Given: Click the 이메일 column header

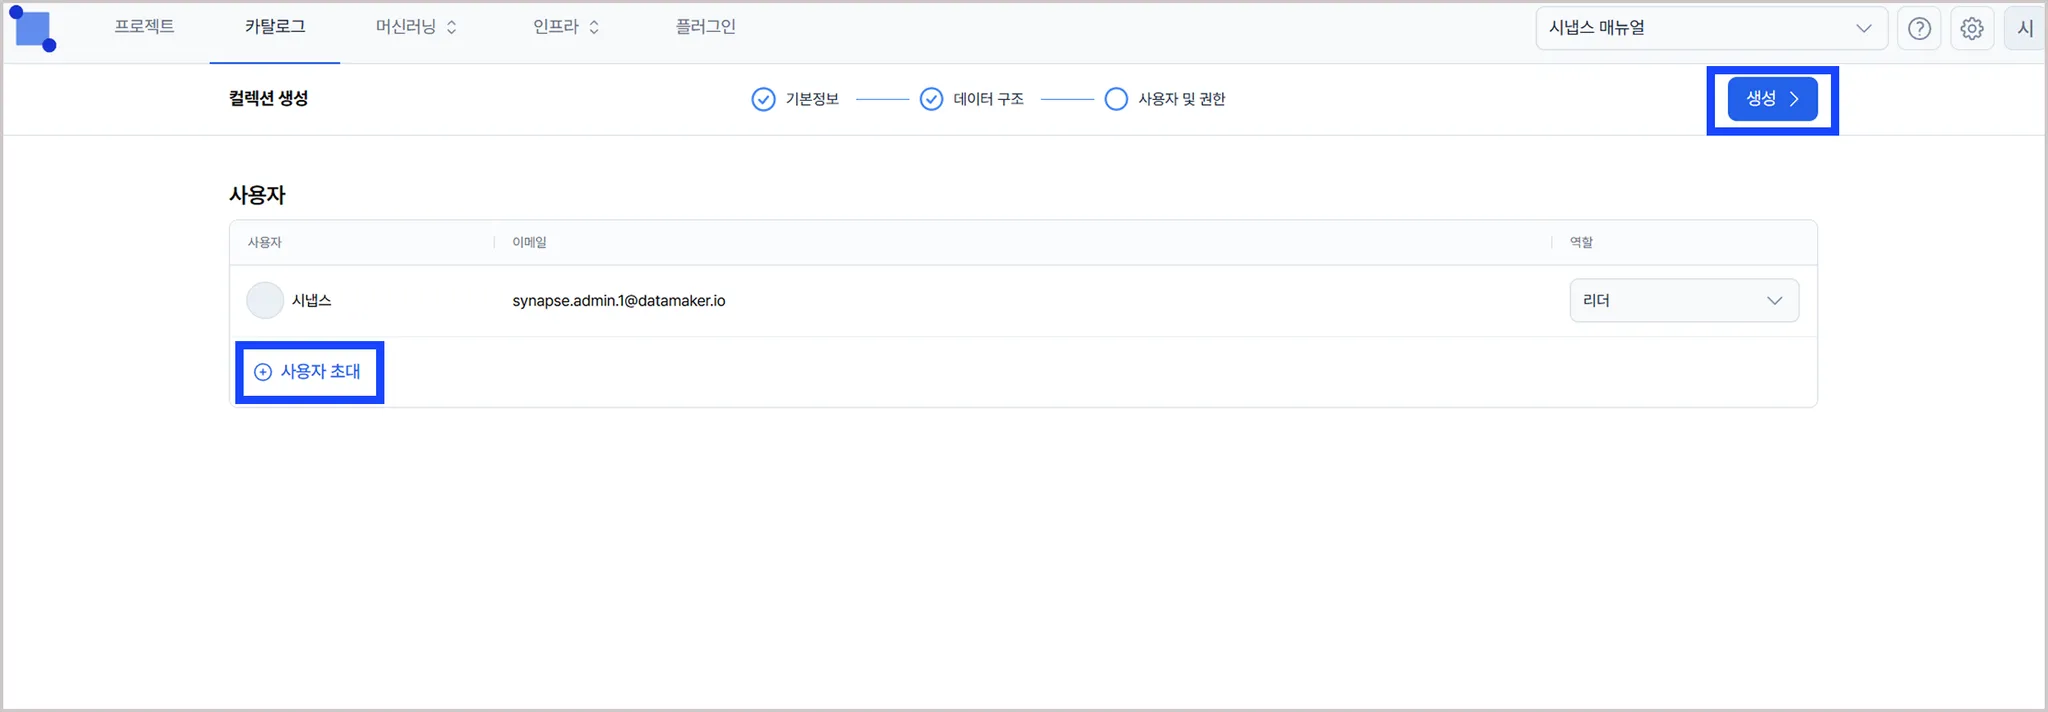Looking at the screenshot, I should pos(529,242).
